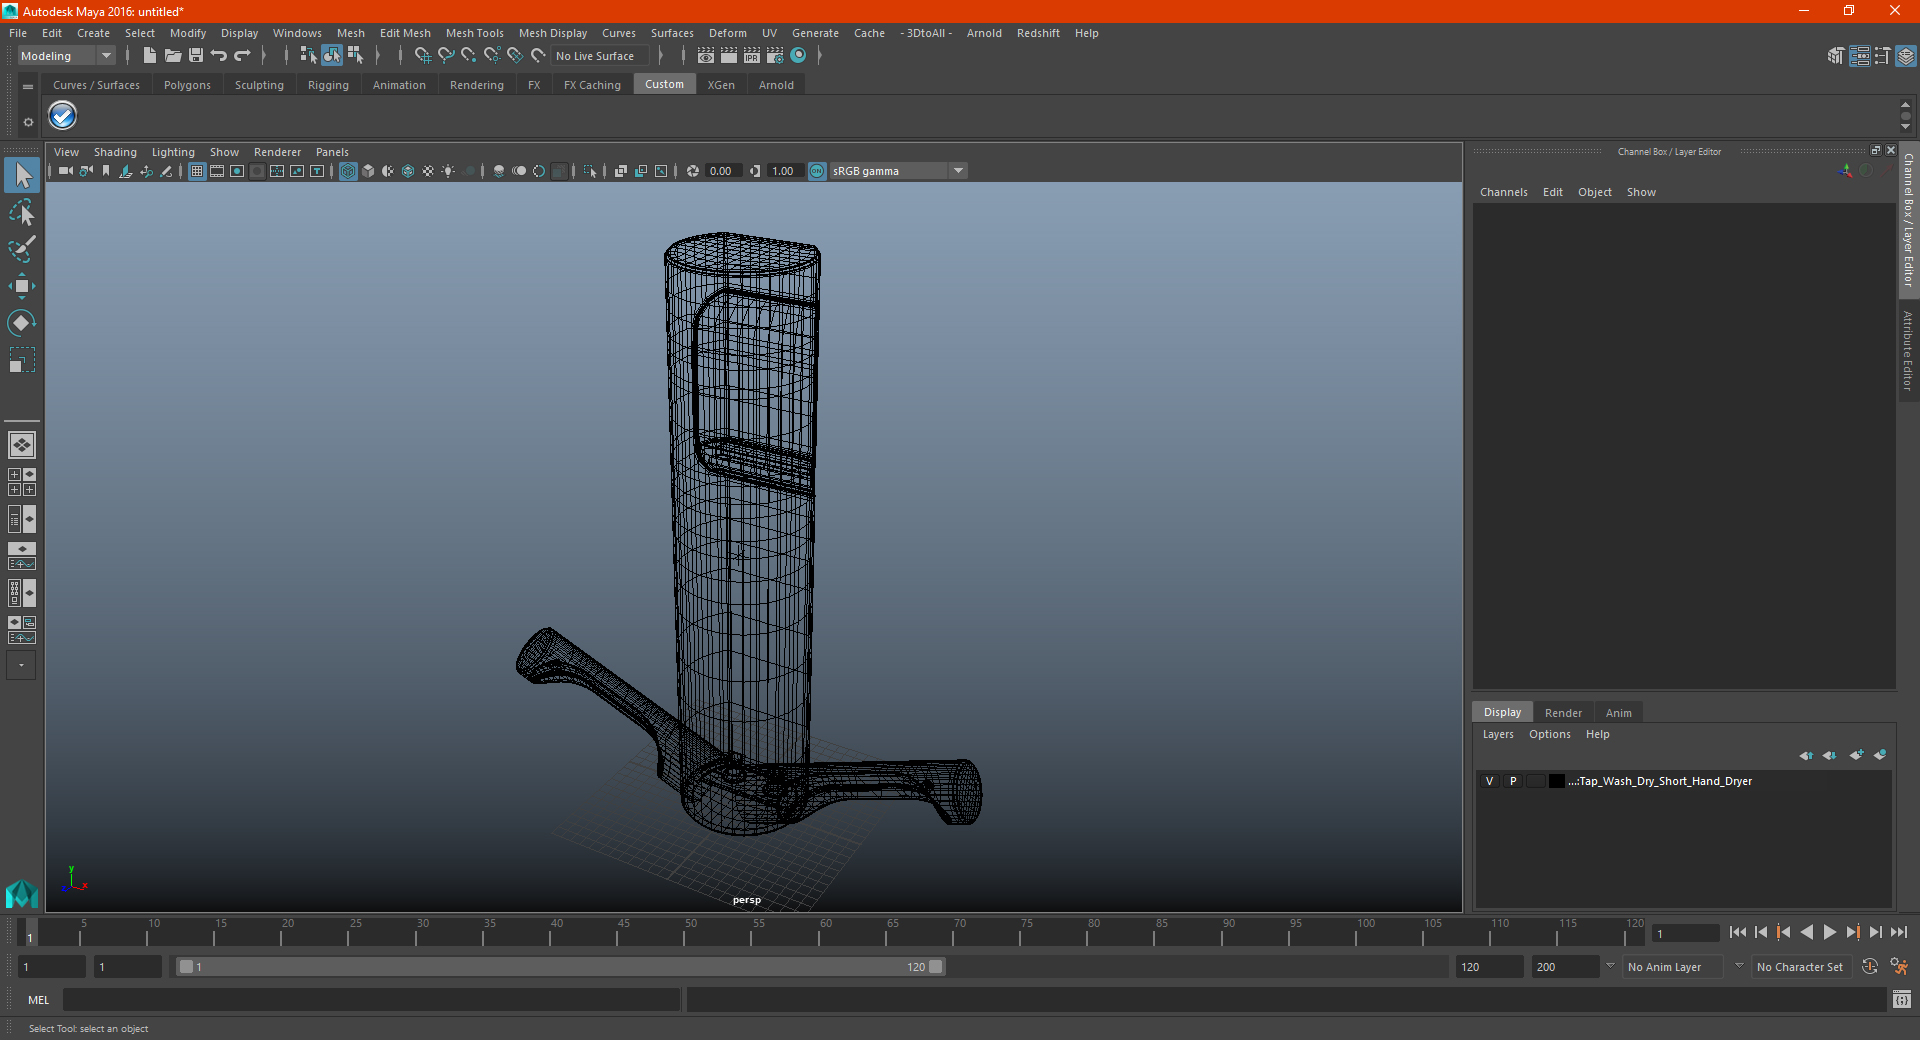Play animation forwards

click(1829, 932)
